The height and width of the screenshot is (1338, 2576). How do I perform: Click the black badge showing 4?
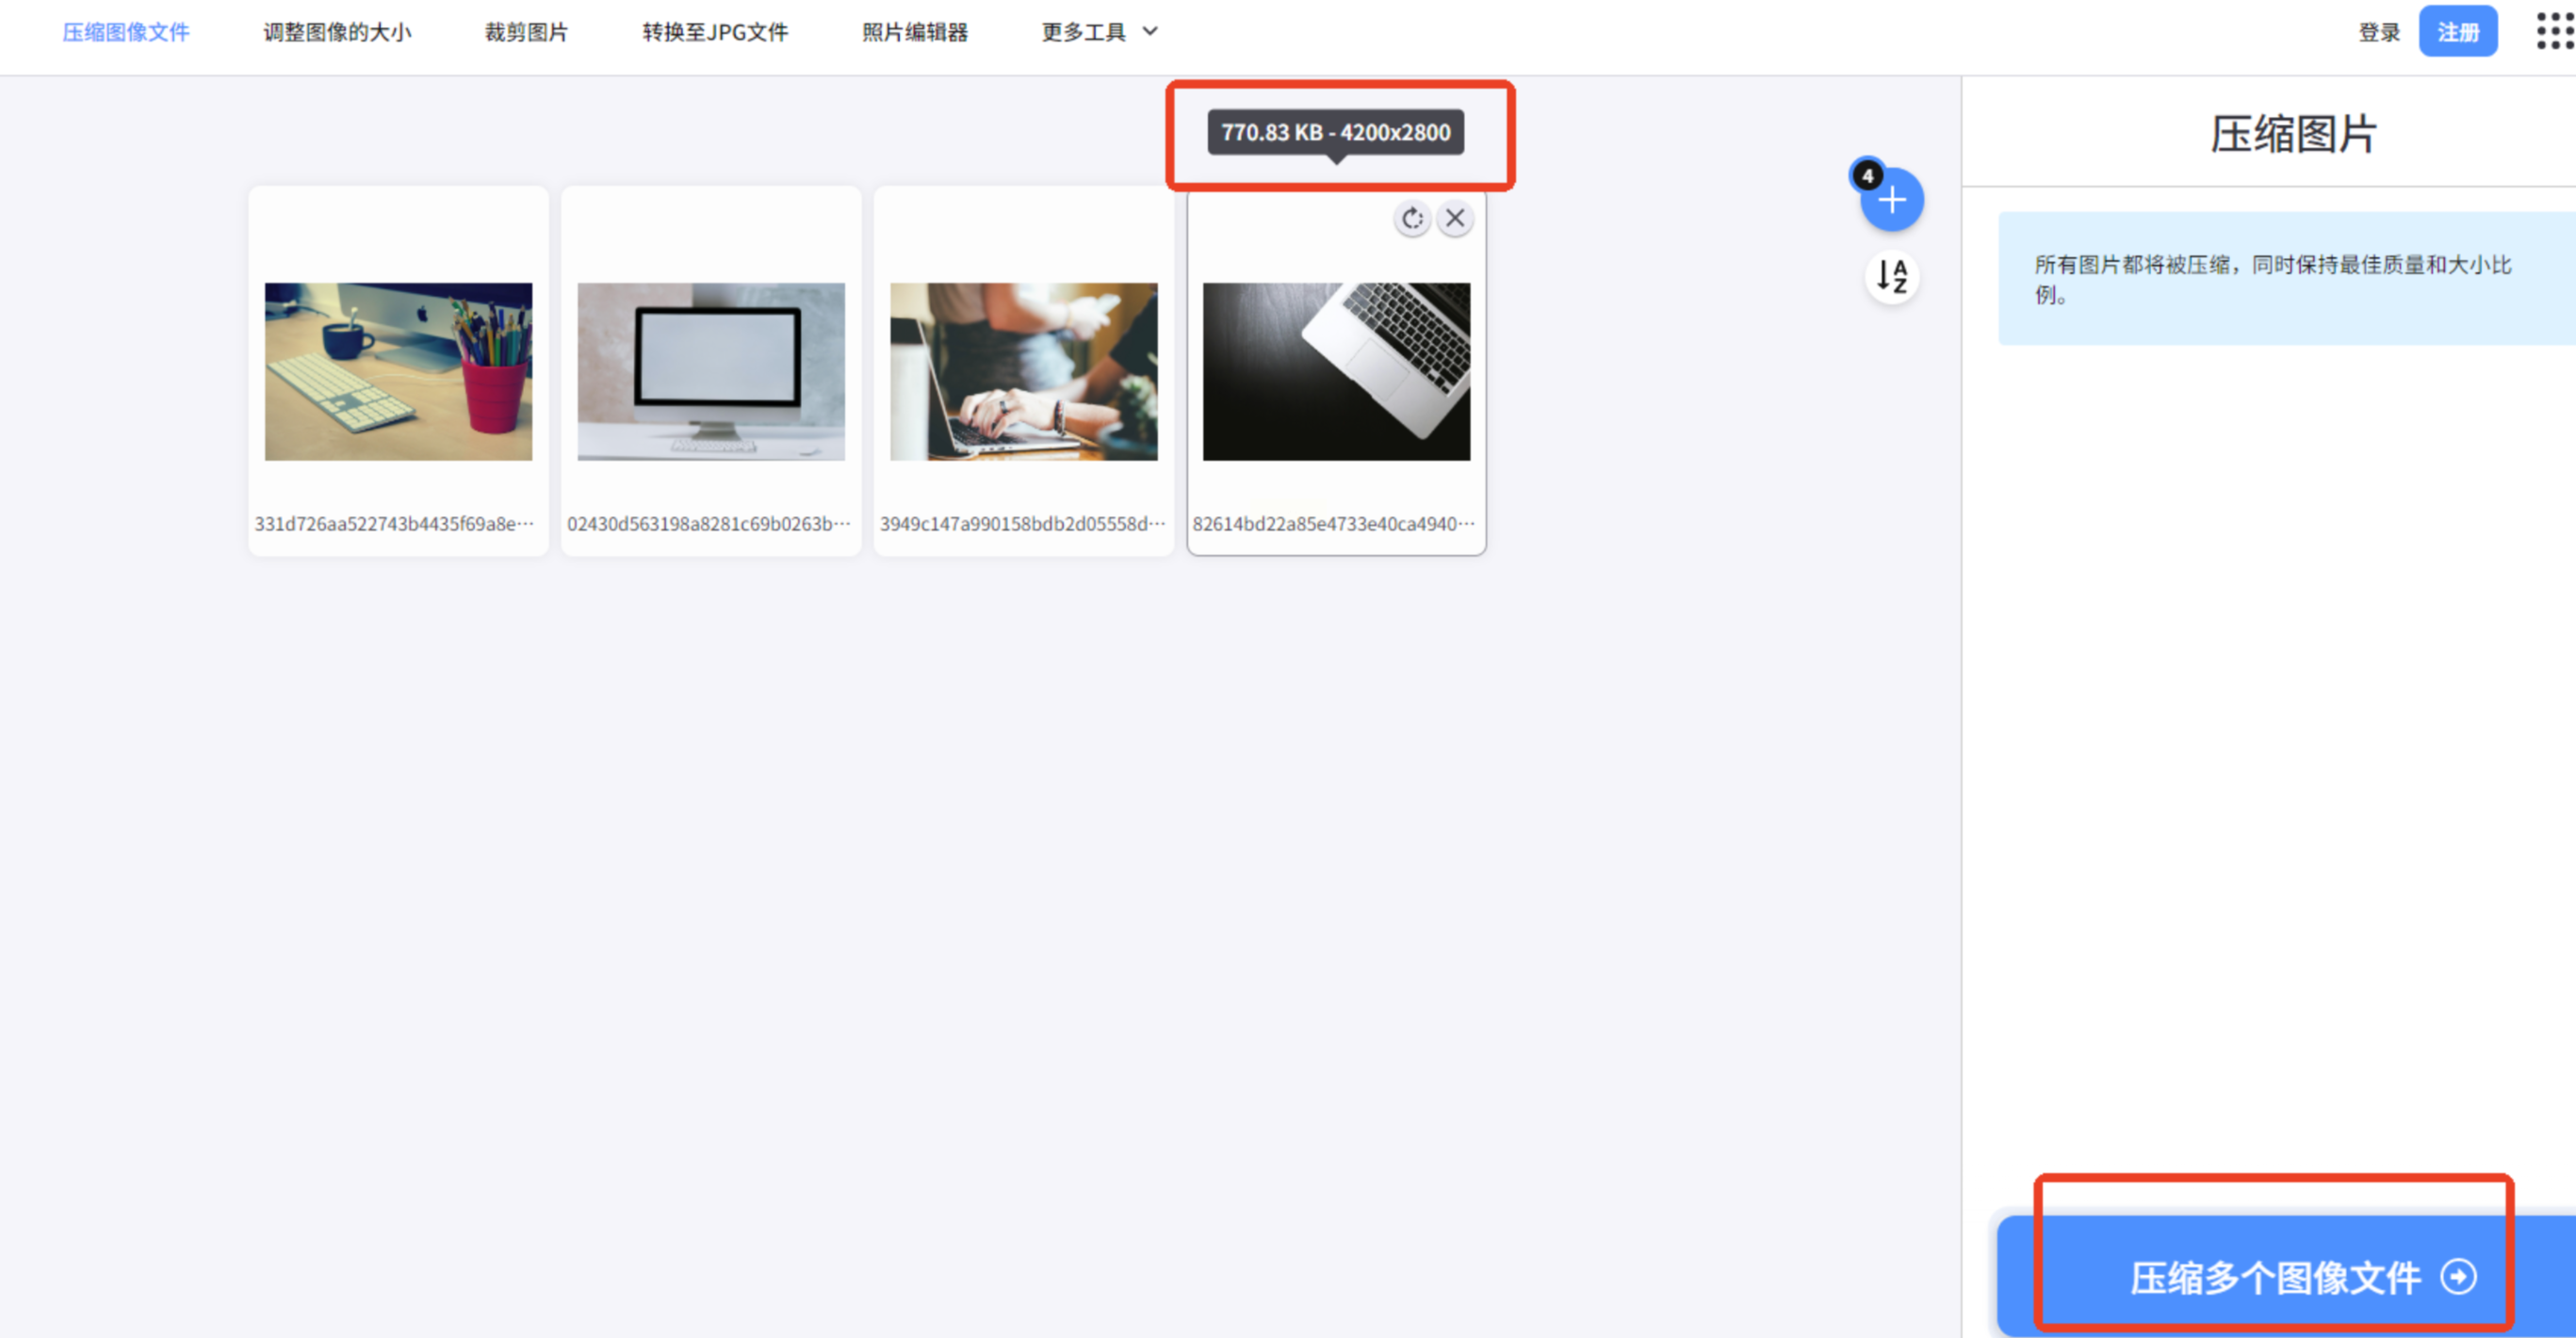click(x=1867, y=176)
